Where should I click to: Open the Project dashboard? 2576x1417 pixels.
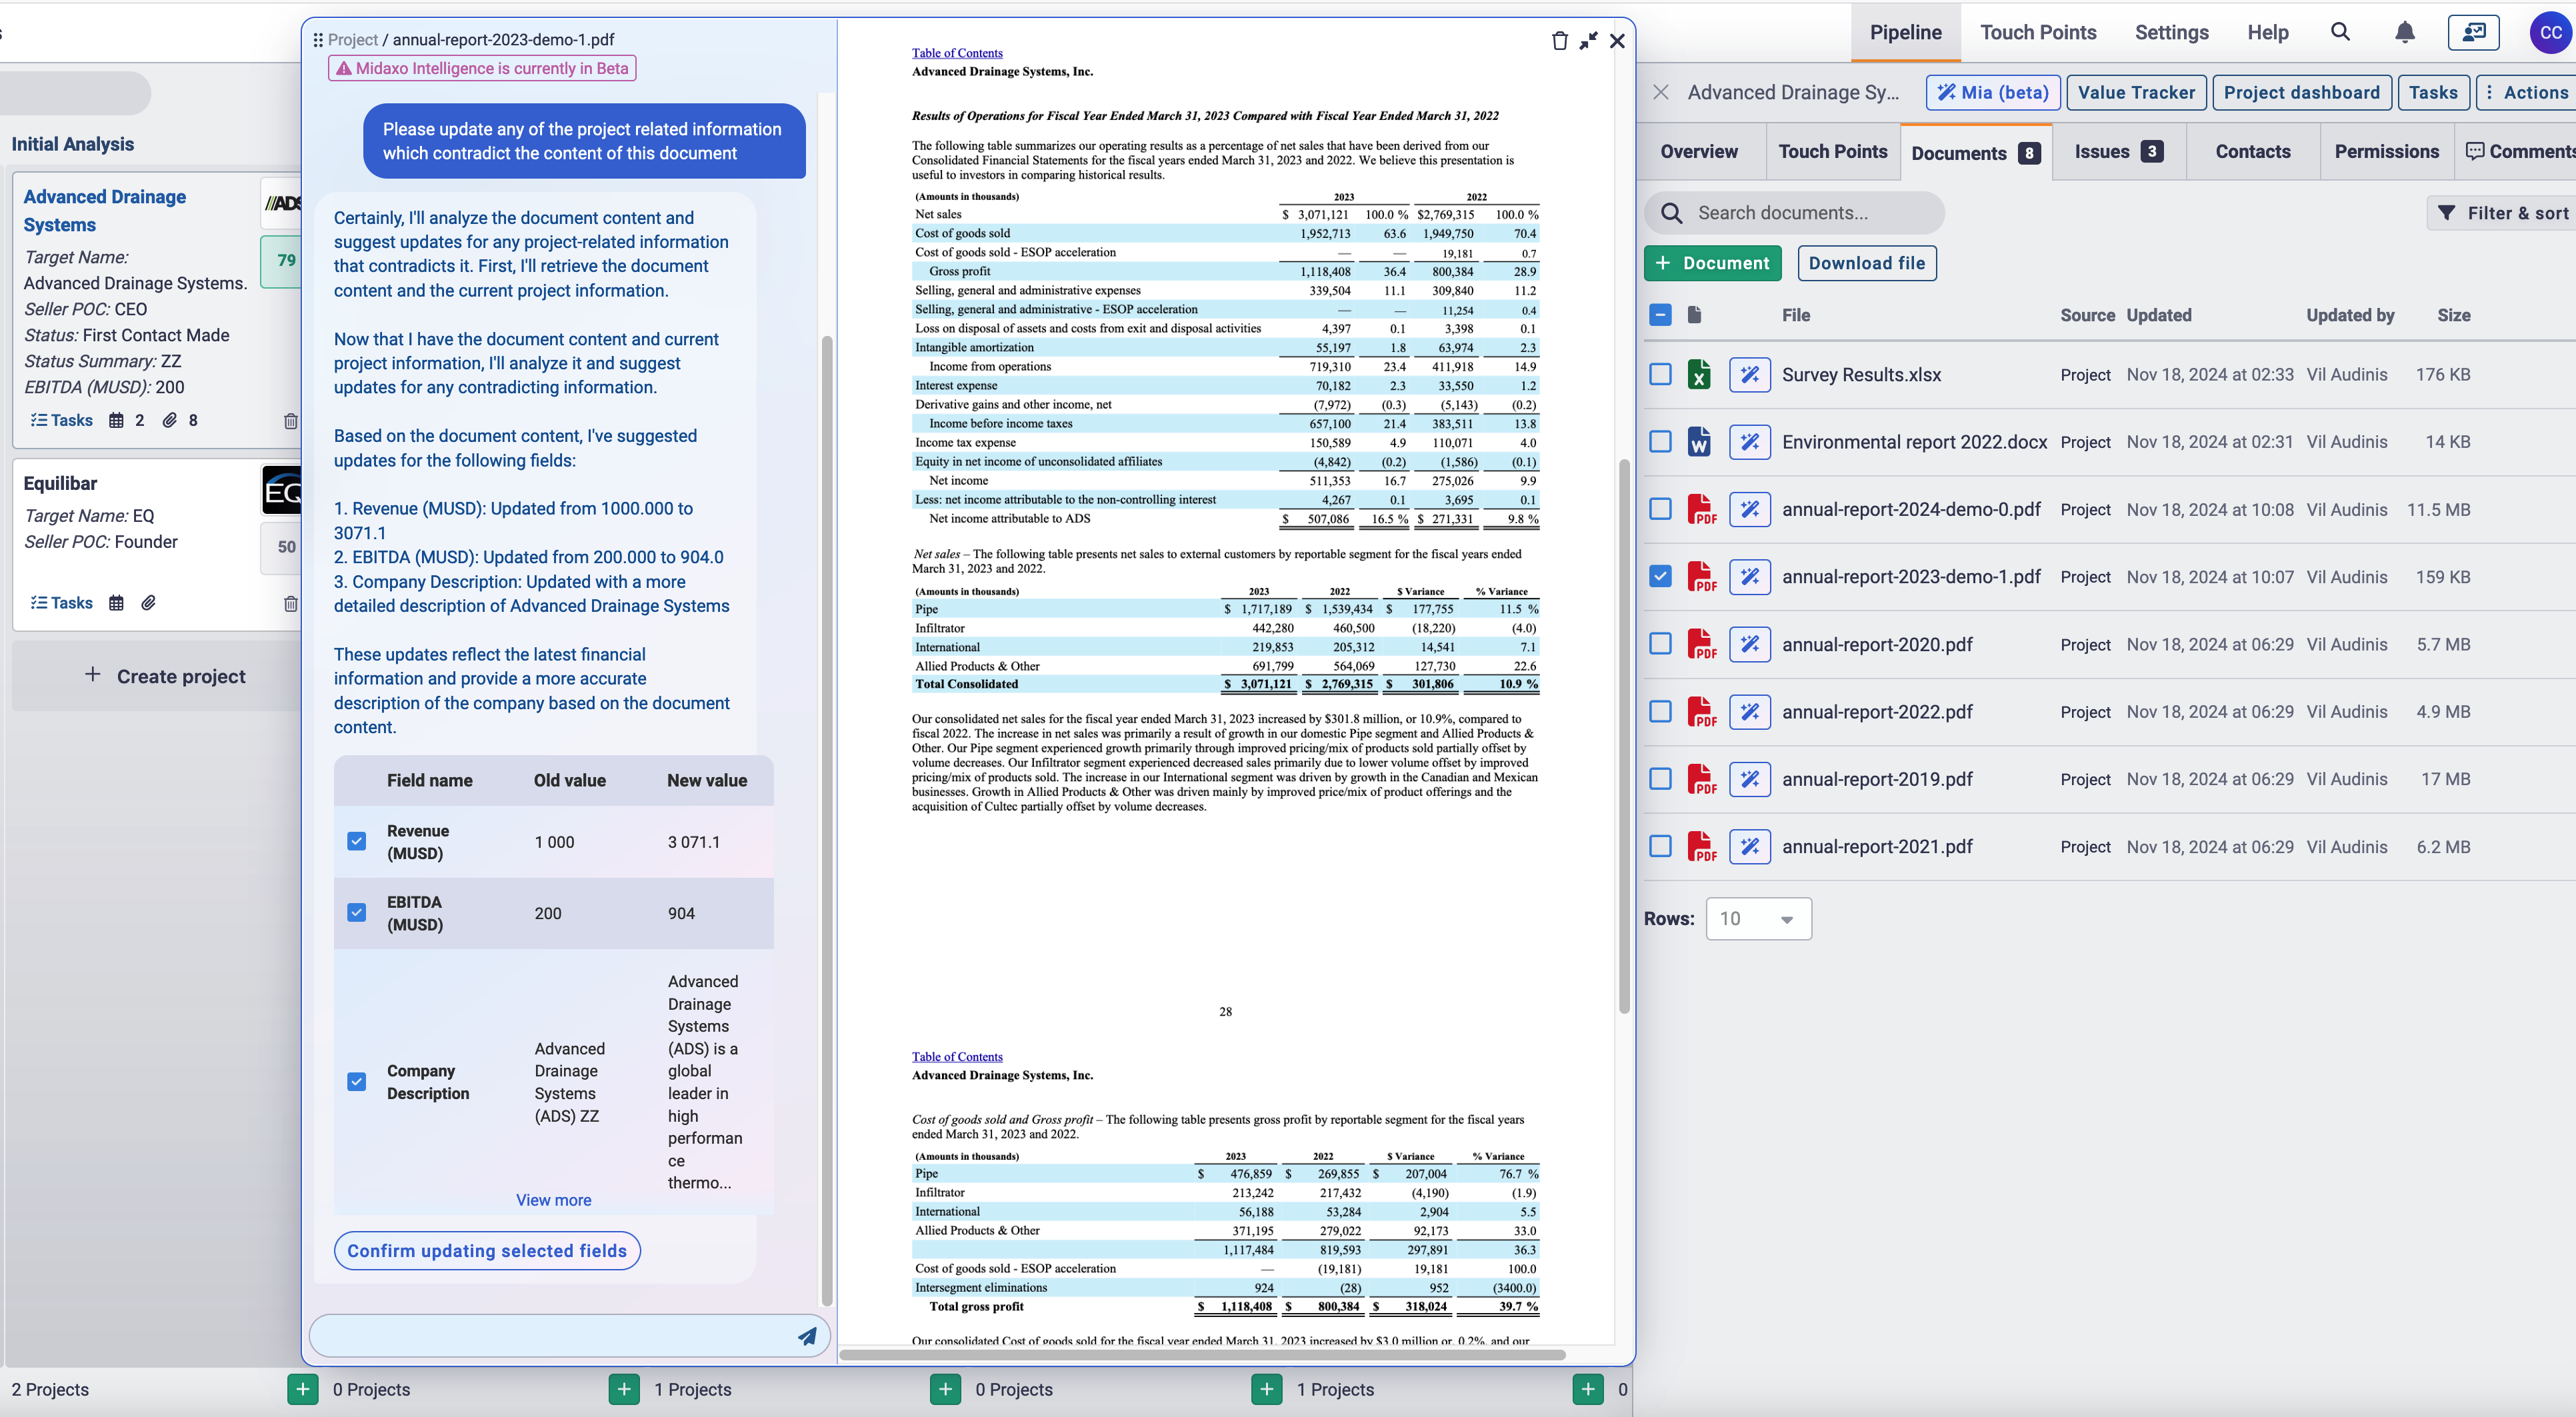point(2301,93)
